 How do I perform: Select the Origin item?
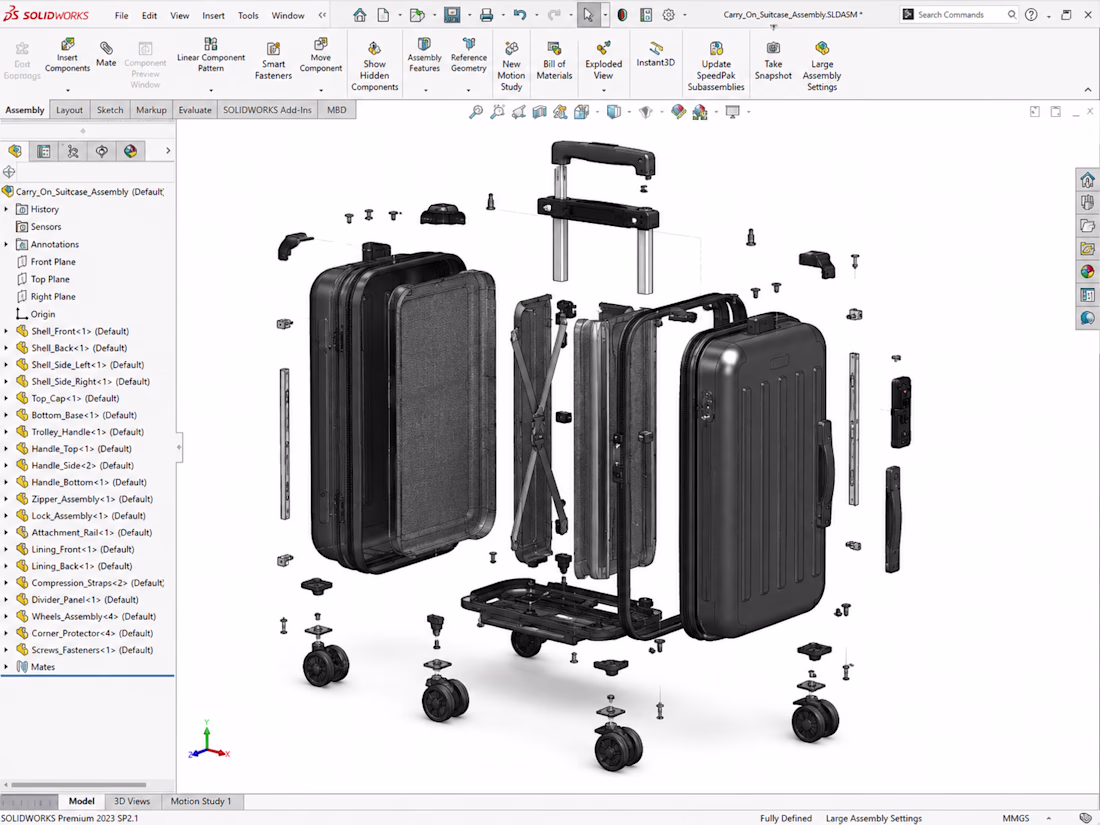coord(42,314)
